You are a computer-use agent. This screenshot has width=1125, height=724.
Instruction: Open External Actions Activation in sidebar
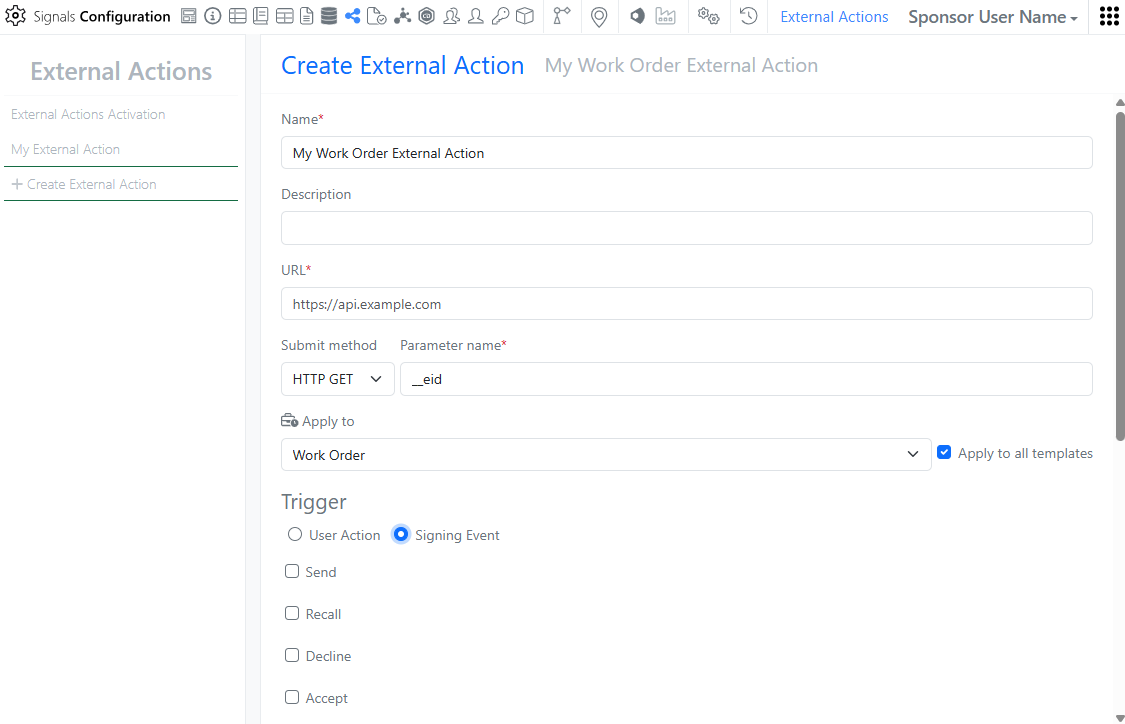pos(88,114)
